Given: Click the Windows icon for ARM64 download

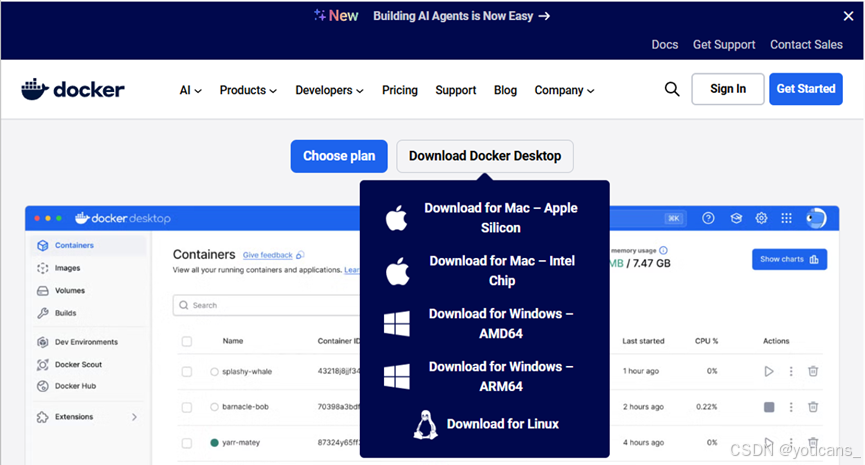Looking at the screenshot, I should pos(397,376).
